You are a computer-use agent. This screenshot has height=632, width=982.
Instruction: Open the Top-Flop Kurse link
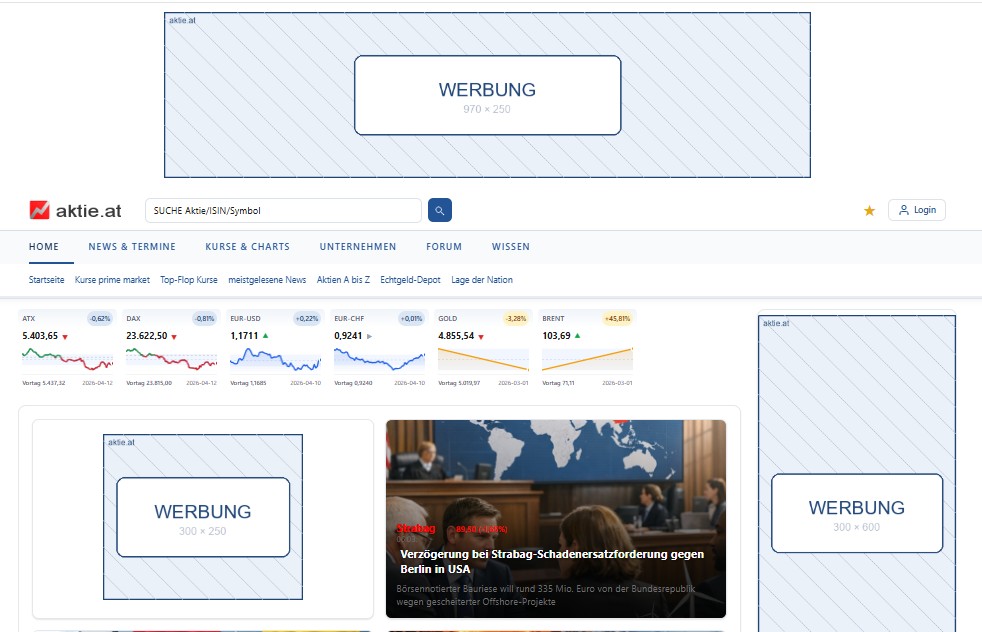click(189, 280)
